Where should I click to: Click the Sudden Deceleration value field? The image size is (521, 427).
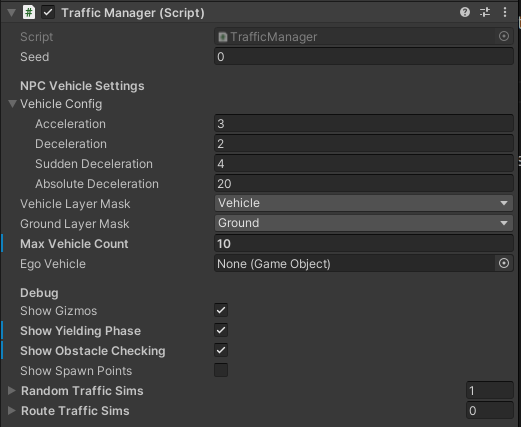pyautogui.click(x=364, y=164)
